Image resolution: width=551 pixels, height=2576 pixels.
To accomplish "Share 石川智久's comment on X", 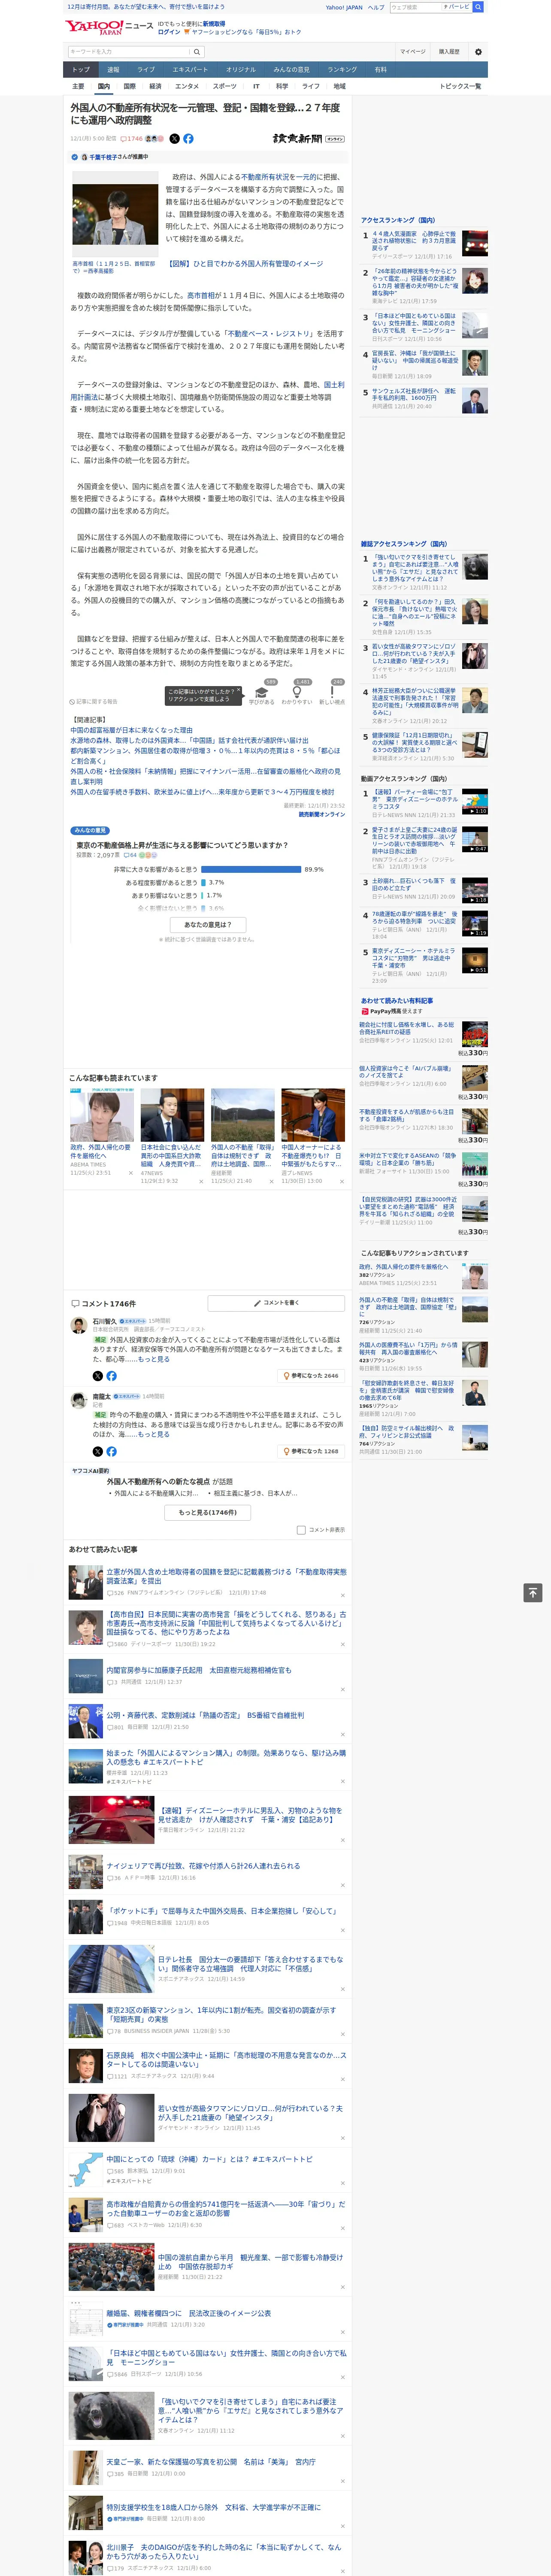I will 98,1376.
